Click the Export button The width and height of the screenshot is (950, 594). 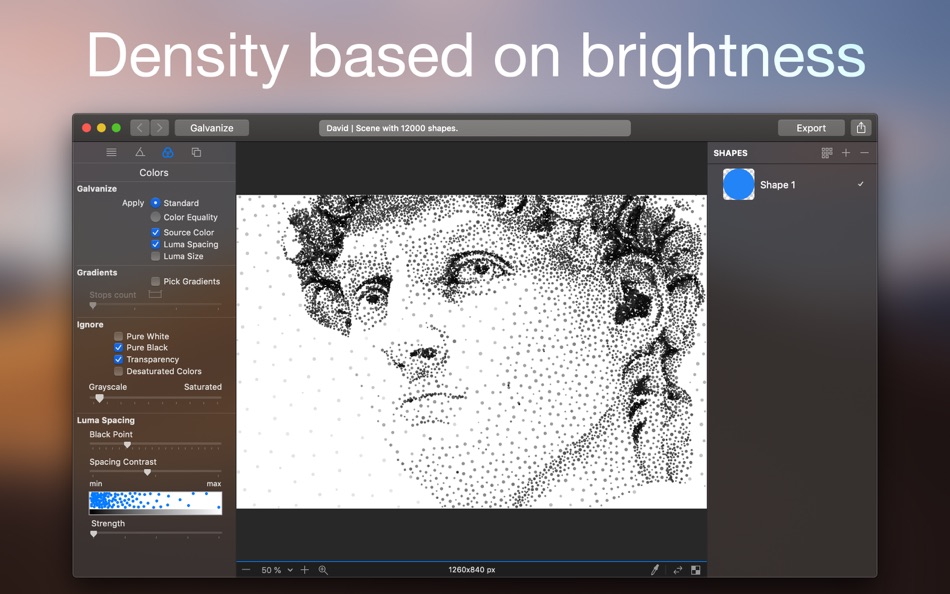tap(811, 128)
